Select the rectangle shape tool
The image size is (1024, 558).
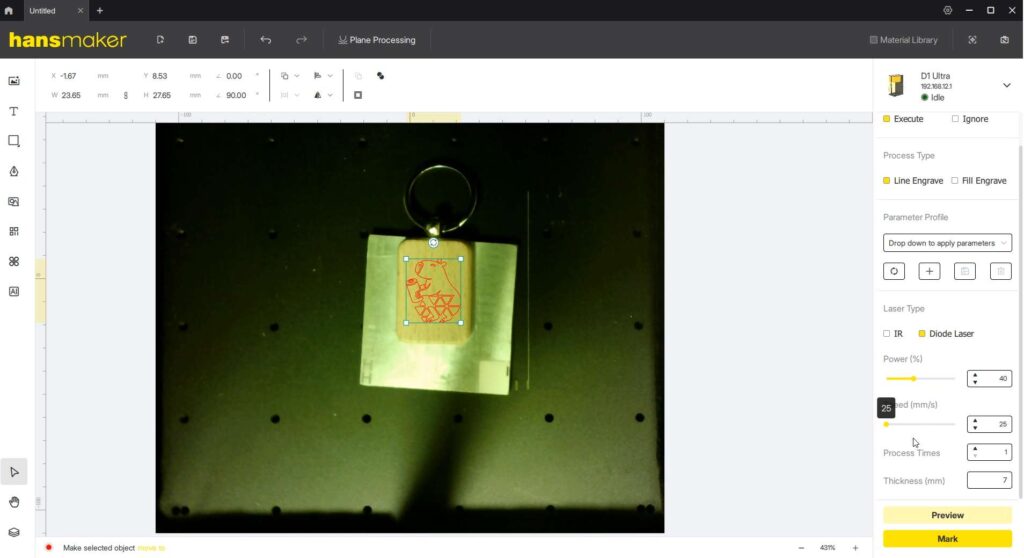[14, 141]
